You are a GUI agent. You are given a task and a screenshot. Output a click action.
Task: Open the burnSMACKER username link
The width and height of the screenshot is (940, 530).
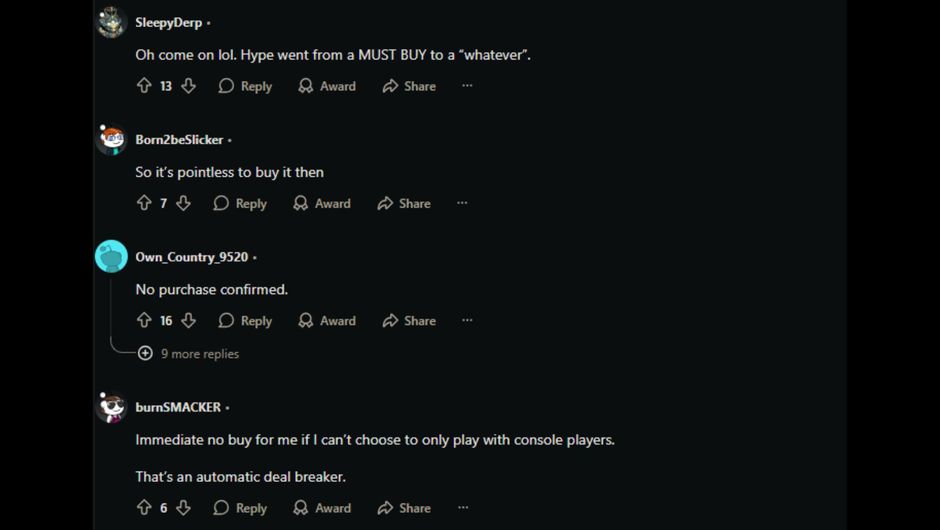pyautogui.click(x=178, y=407)
